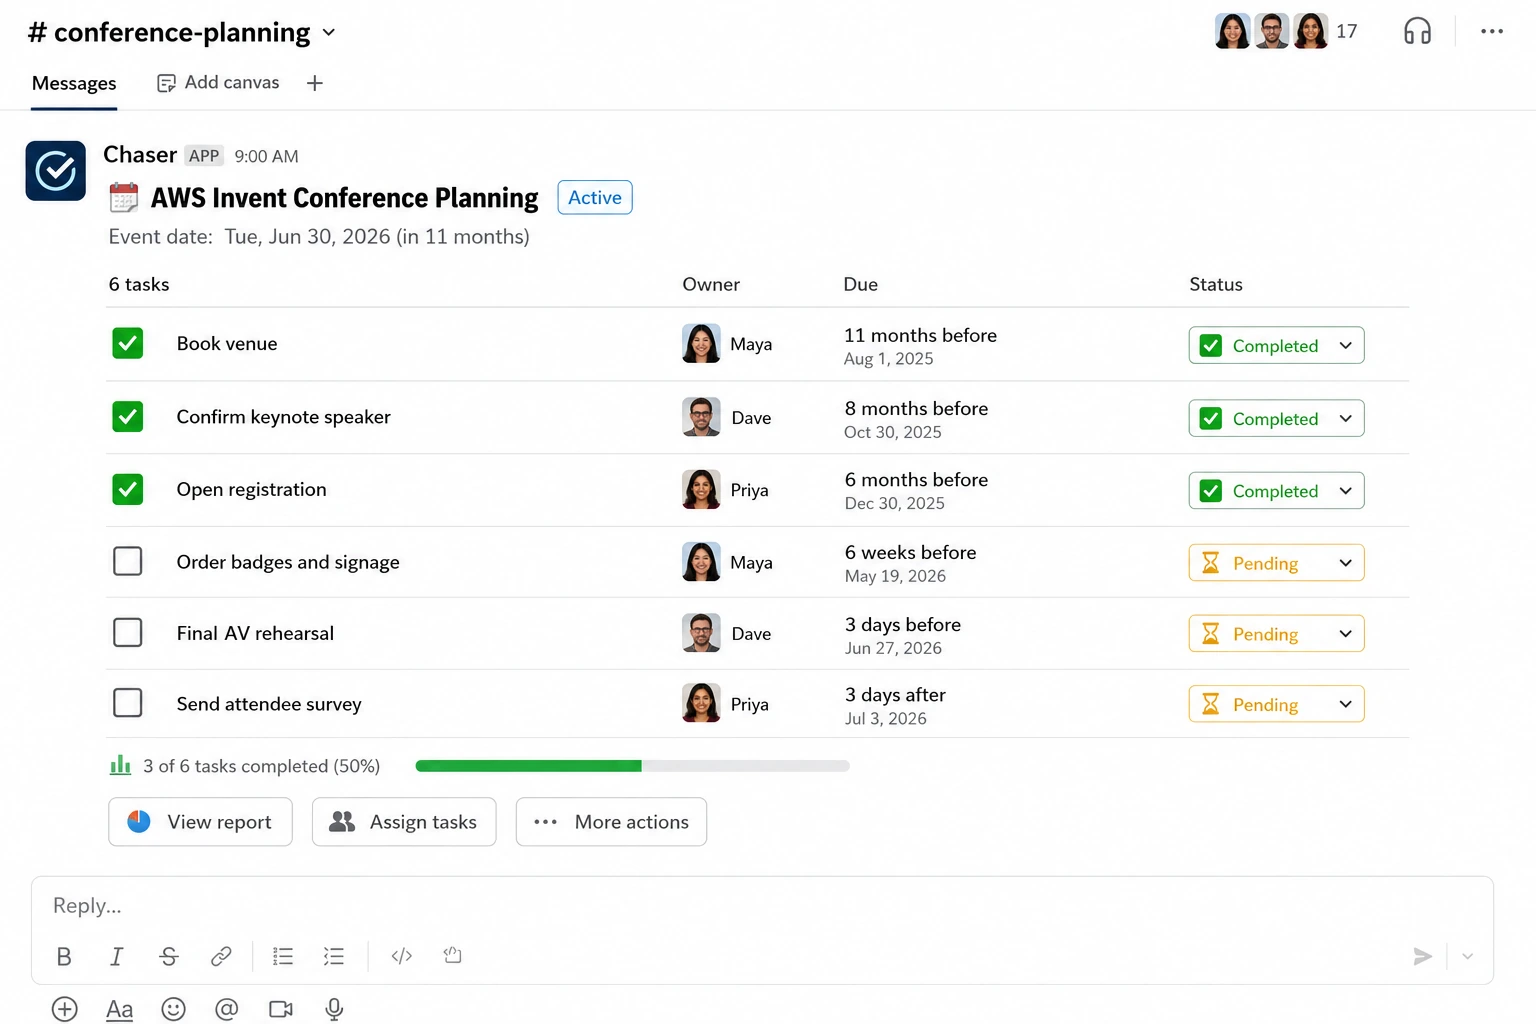The image size is (1536, 1024).
Task: Apply strikethrough formatting in composer
Action: point(169,957)
